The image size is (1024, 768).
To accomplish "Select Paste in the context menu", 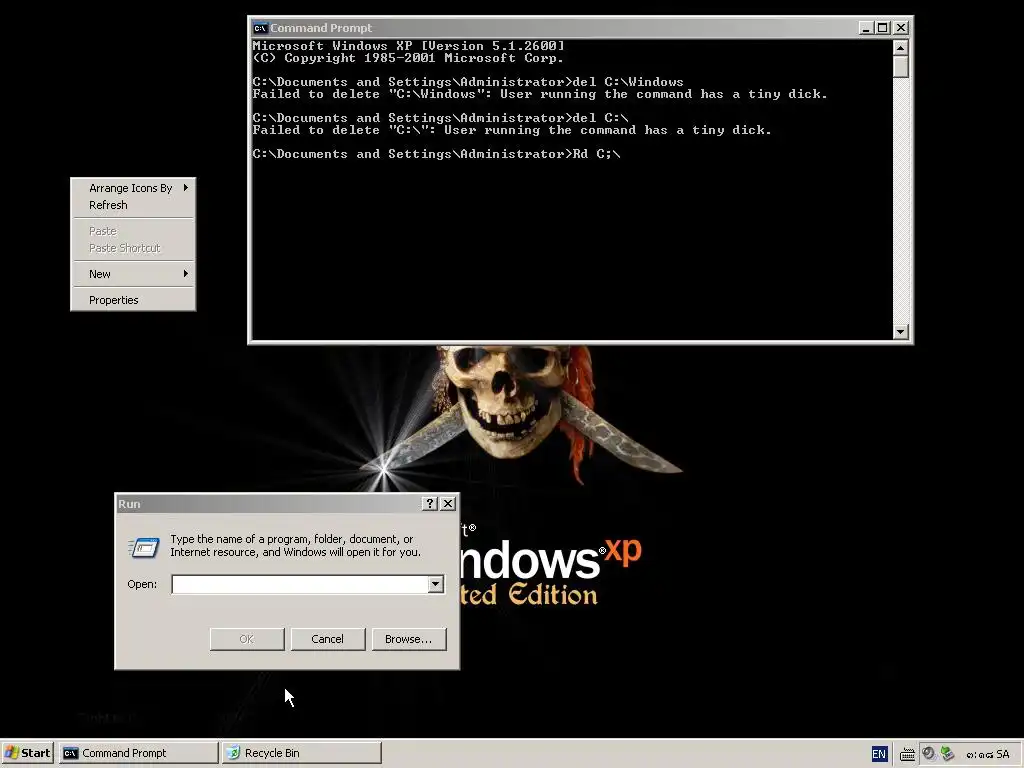I will coord(133,231).
